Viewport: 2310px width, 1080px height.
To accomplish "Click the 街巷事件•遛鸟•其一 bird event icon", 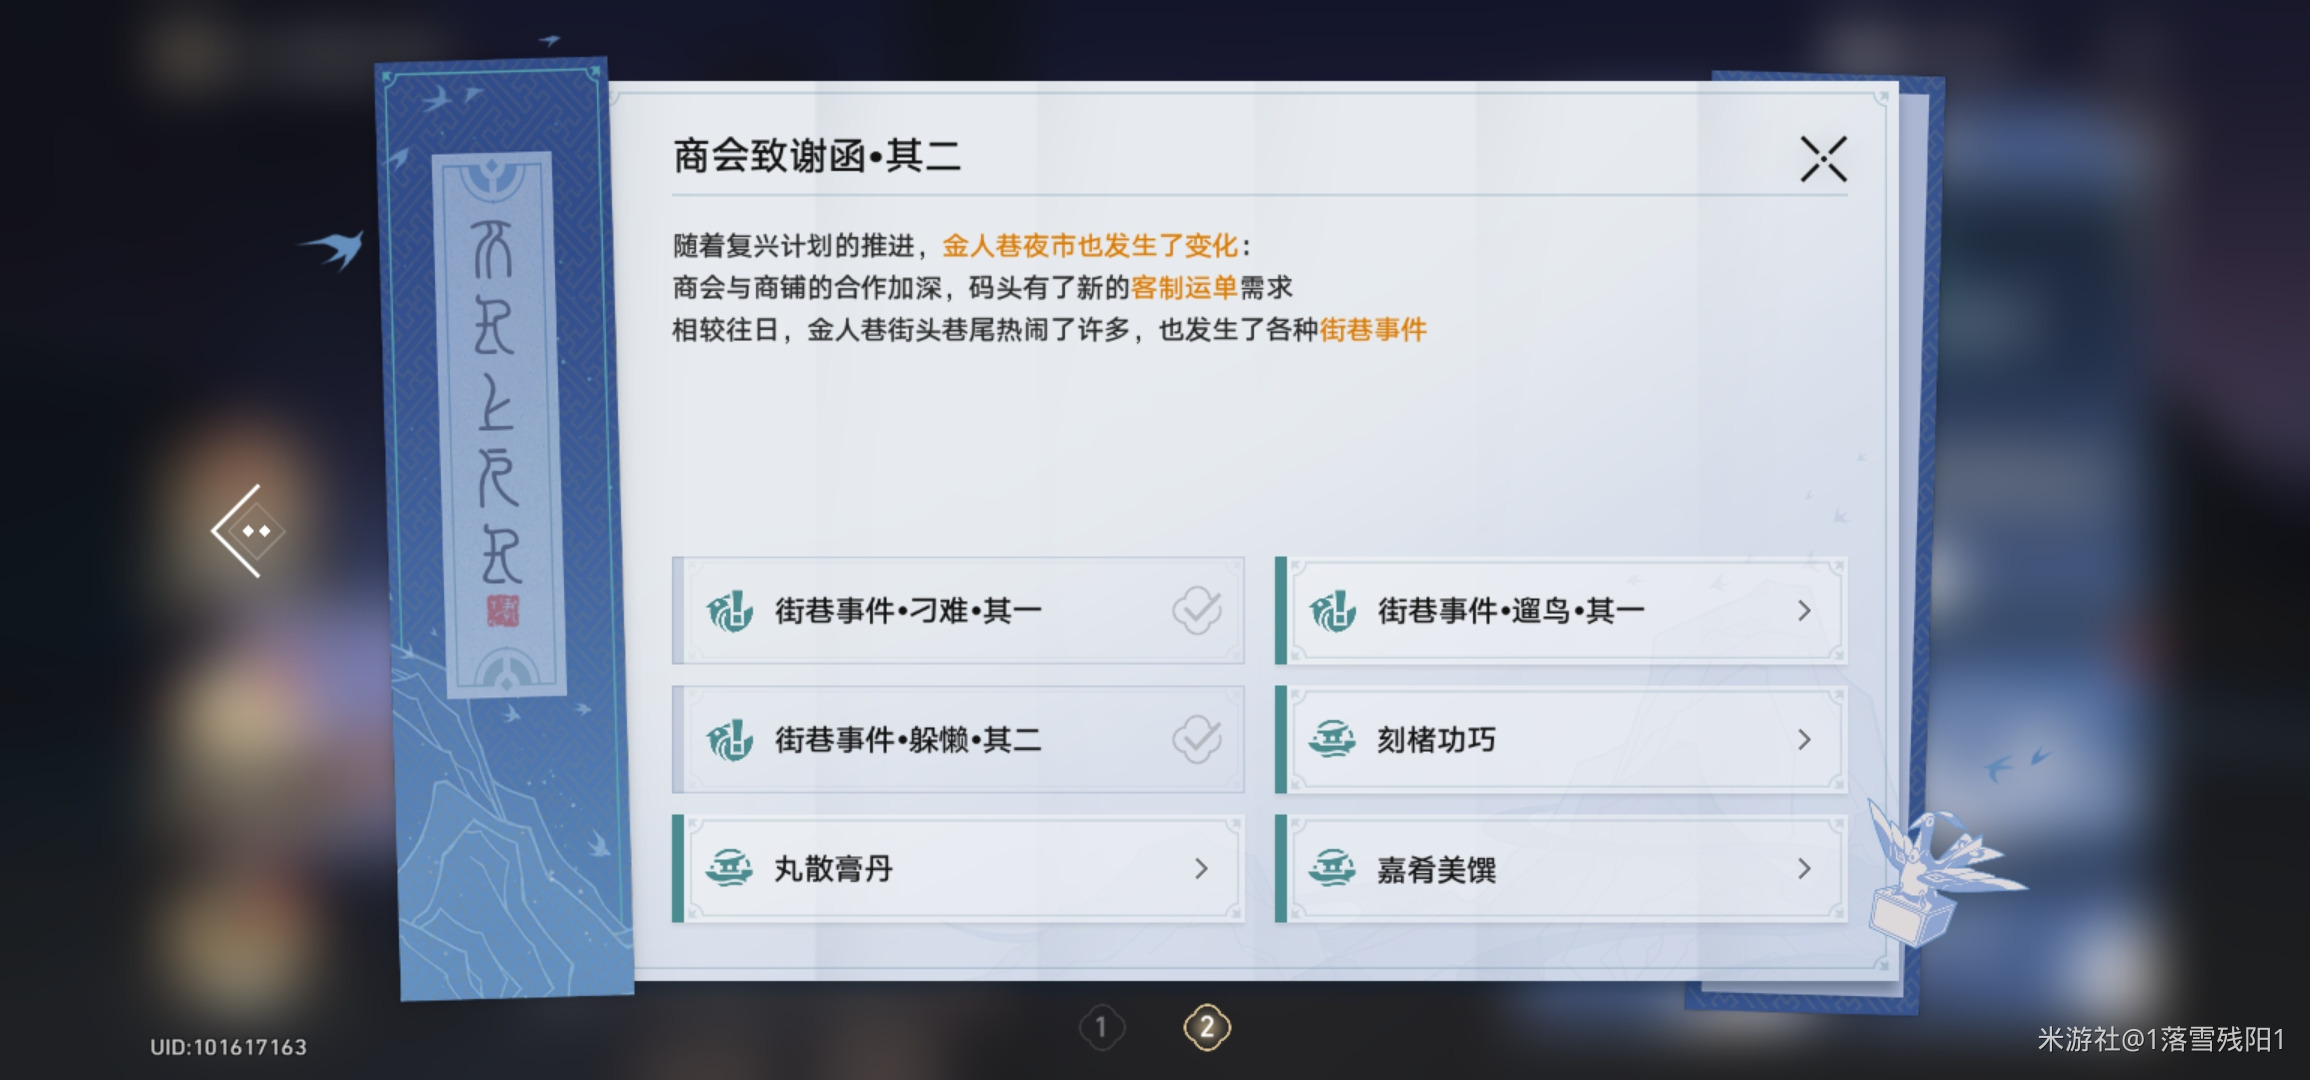I will coord(1337,609).
